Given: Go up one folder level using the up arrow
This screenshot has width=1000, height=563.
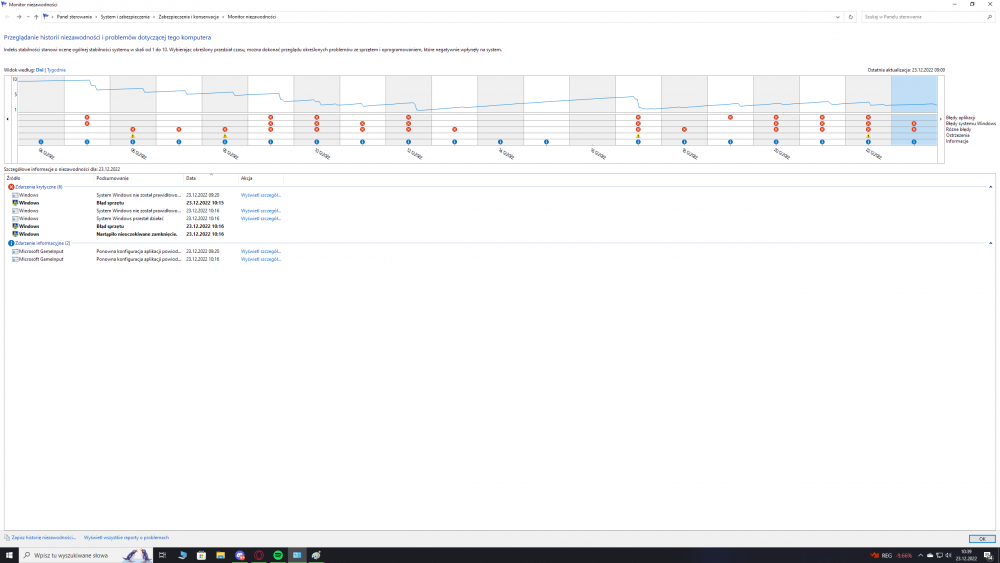Looking at the screenshot, I should point(37,17).
